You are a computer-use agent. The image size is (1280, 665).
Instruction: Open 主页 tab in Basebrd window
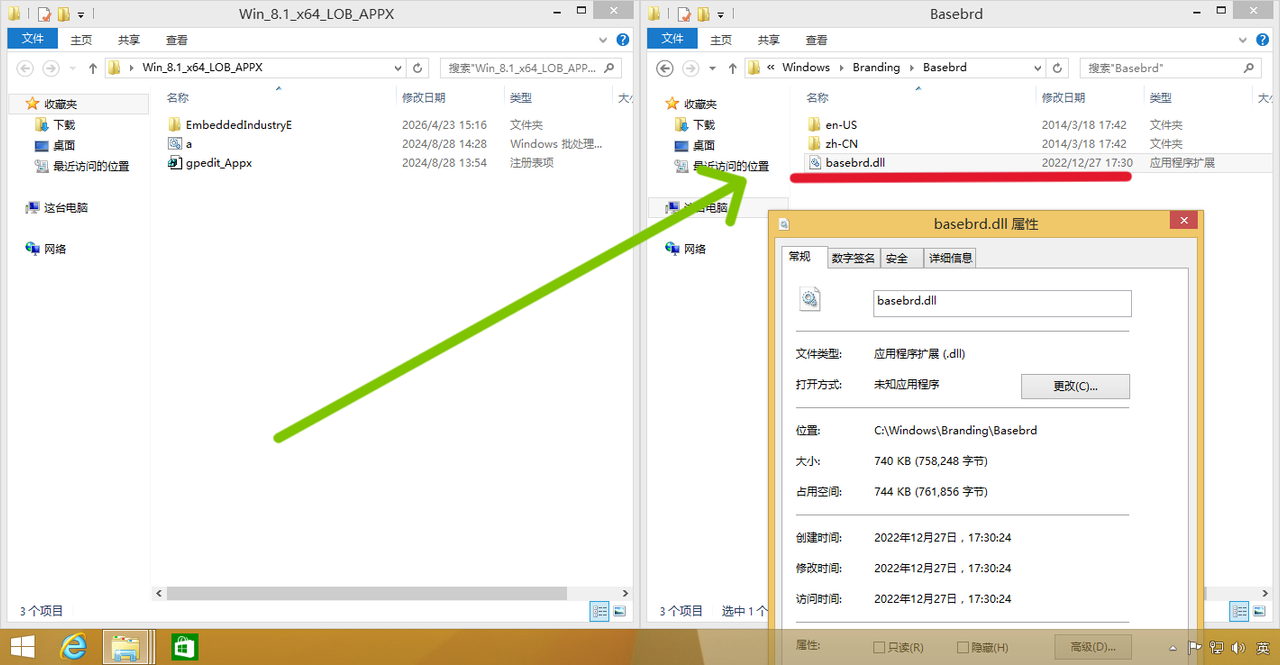pyautogui.click(x=721, y=40)
